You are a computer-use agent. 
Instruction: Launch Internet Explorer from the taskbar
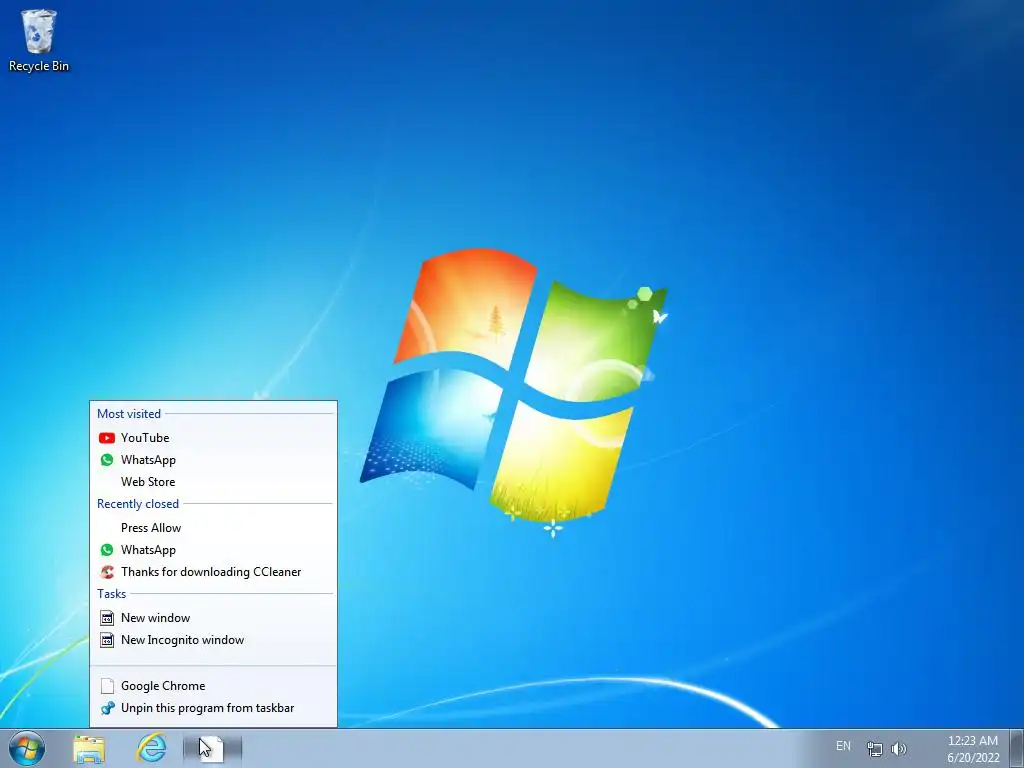tap(151, 748)
